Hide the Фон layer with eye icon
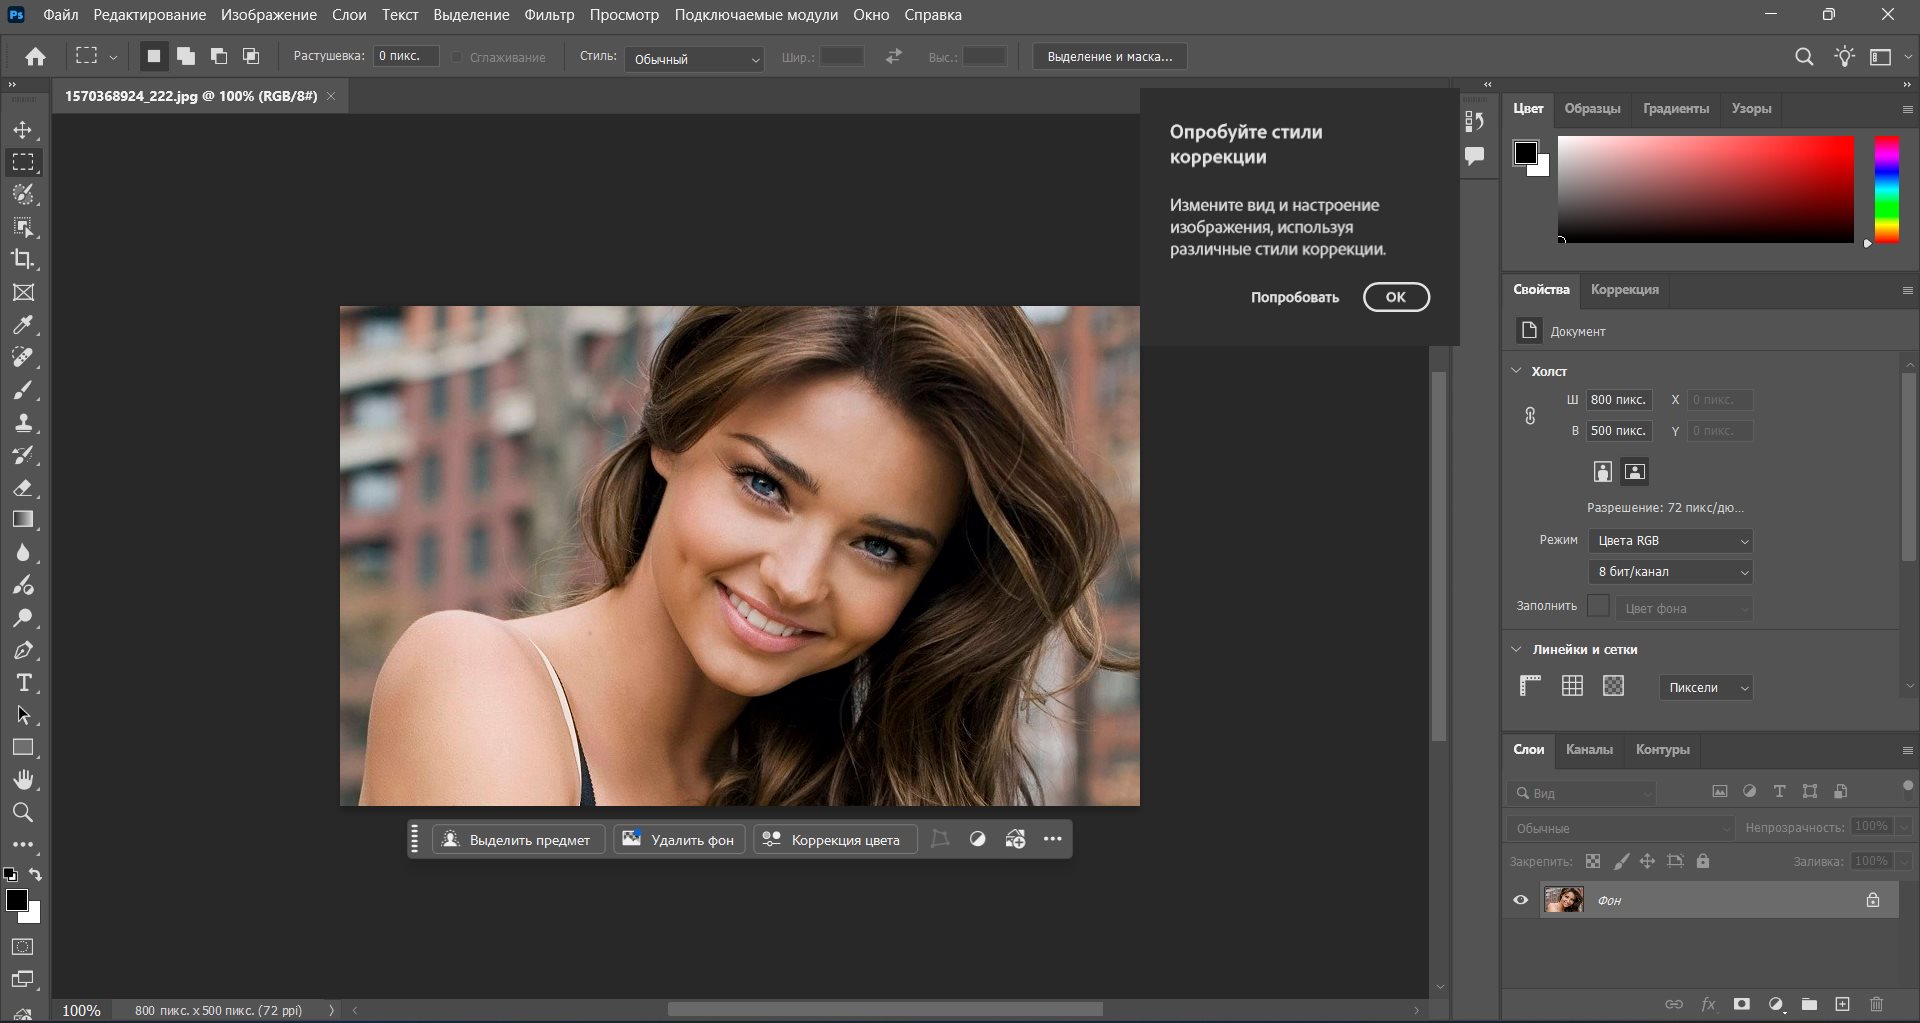This screenshot has width=1920, height=1023. pos(1520,900)
